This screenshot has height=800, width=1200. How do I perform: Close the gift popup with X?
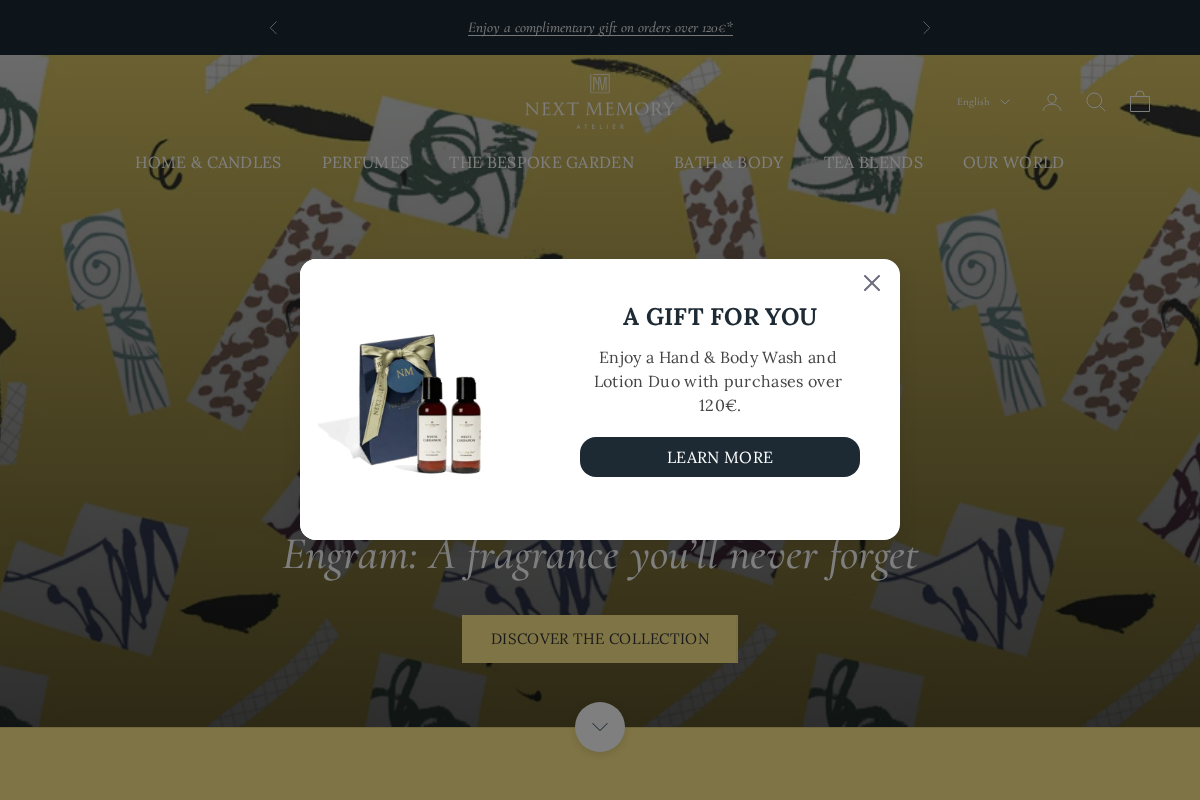pyautogui.click(x=872, y=283)
